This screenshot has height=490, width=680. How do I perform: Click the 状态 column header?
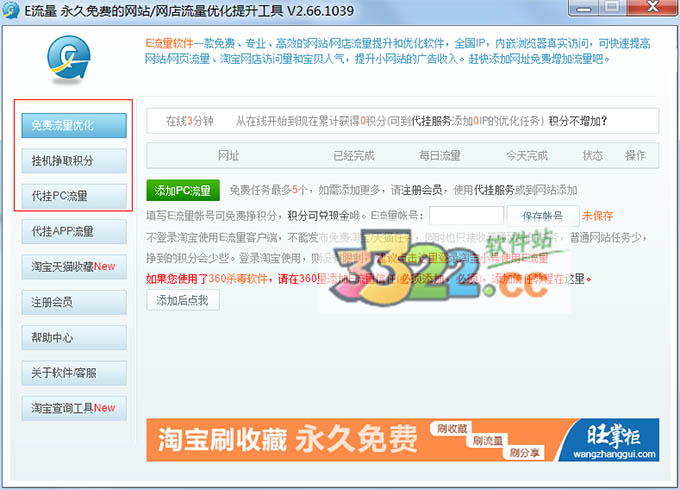(x=592, y=155)
